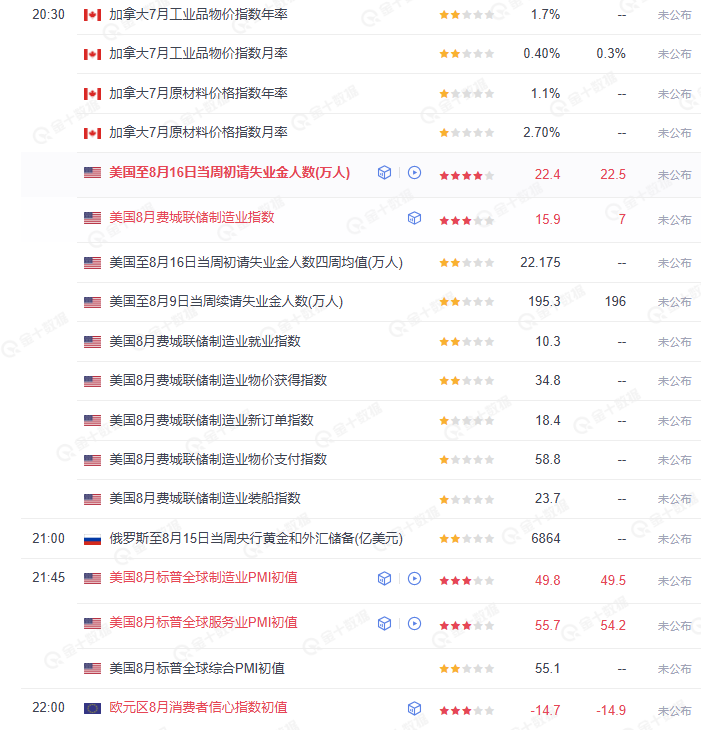This screenshot has width=701, height=730.
Task: Select 俄罗斯至8月15日当周央行黄金和外汇储备(亿美元) title
Action: click(256, 539)
